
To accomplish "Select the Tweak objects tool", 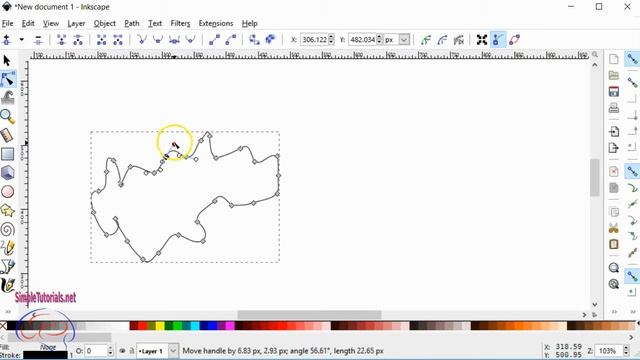I will coord(8,98).
